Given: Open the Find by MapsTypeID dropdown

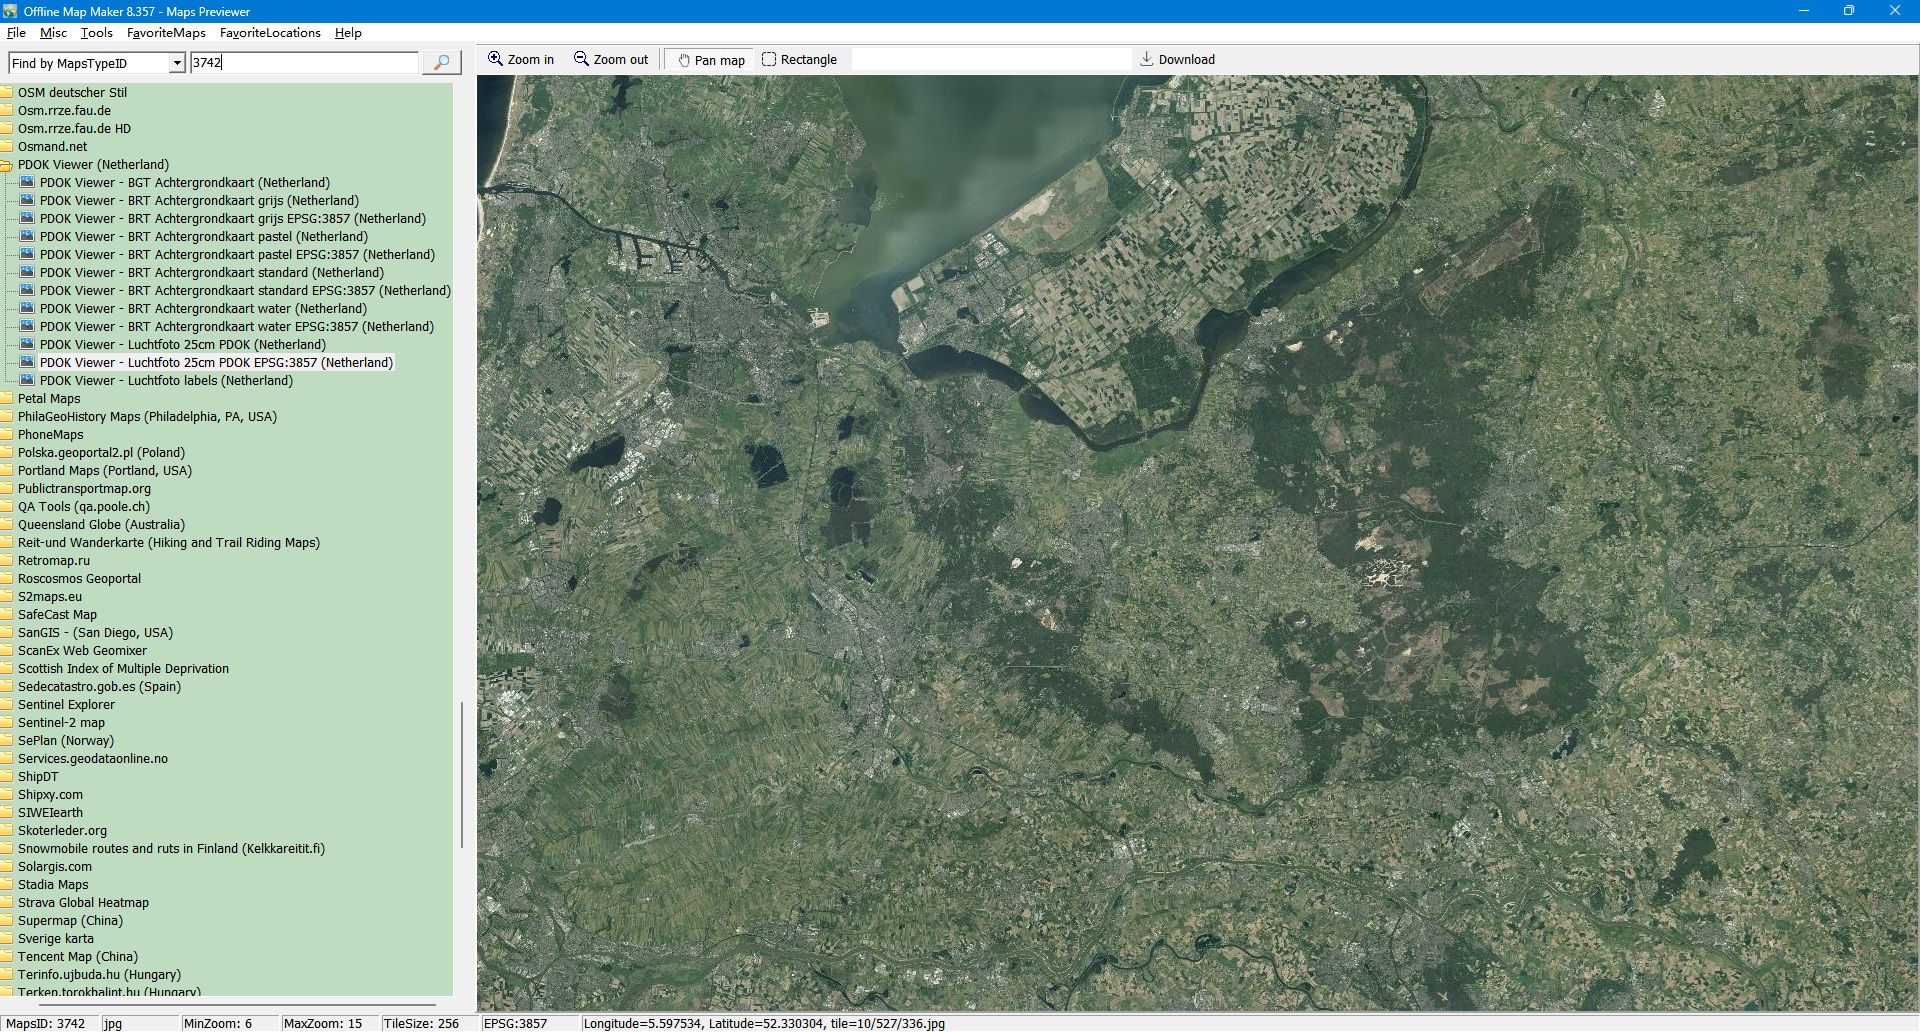Looking at the screenshot, I should point(177,63).
